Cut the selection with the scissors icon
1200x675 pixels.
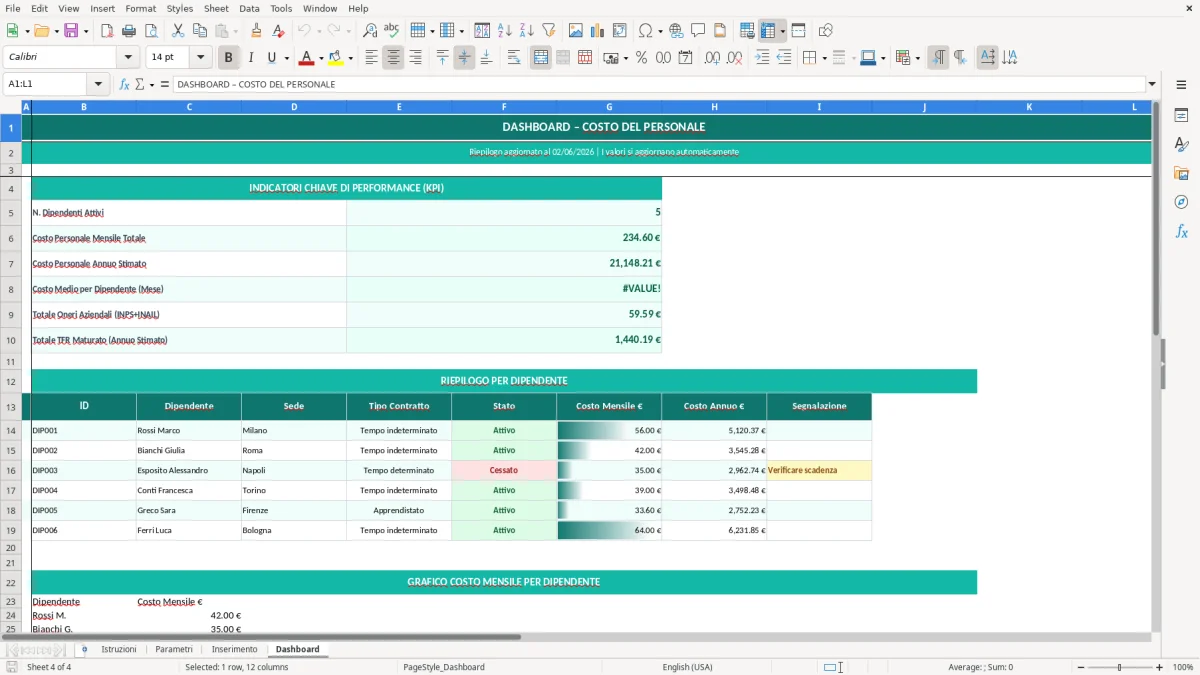(178, 31)
